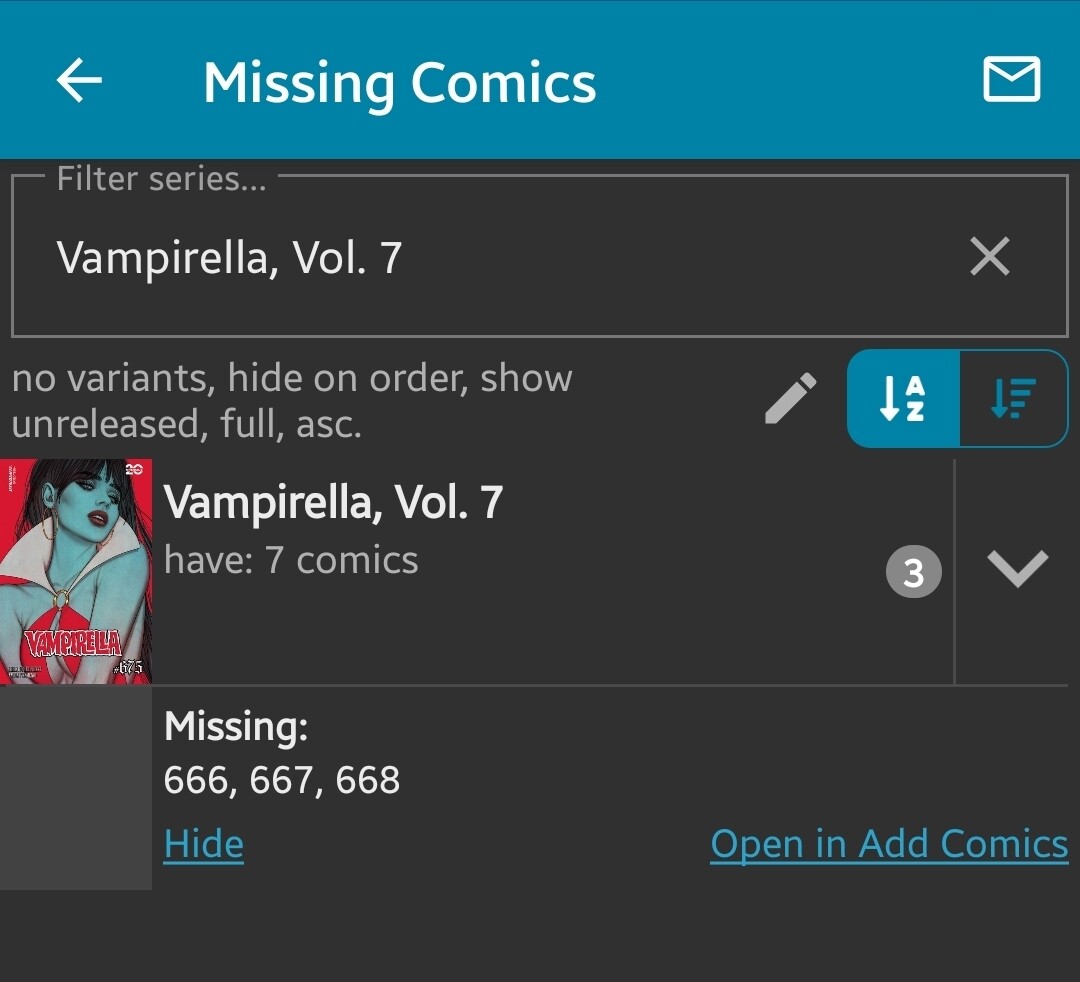Tap the 'Filter series...' field label
The height and width of the screenshot is (982, 1080).
point(162,179)
